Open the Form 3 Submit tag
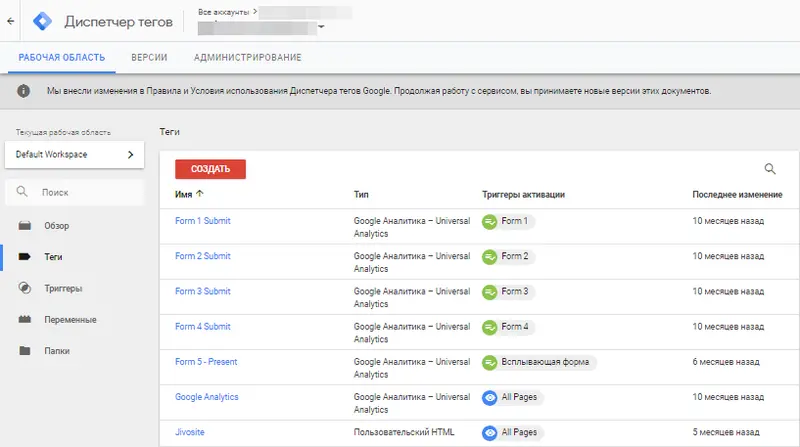This screenshot has height=447, width=800. point(203,291)
